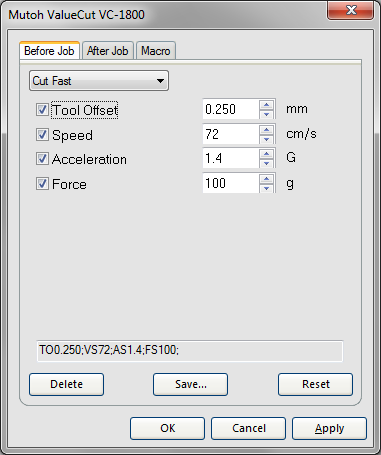
Task: Click the command string field TO0.250;VS72
Action: tap(190, 351)
